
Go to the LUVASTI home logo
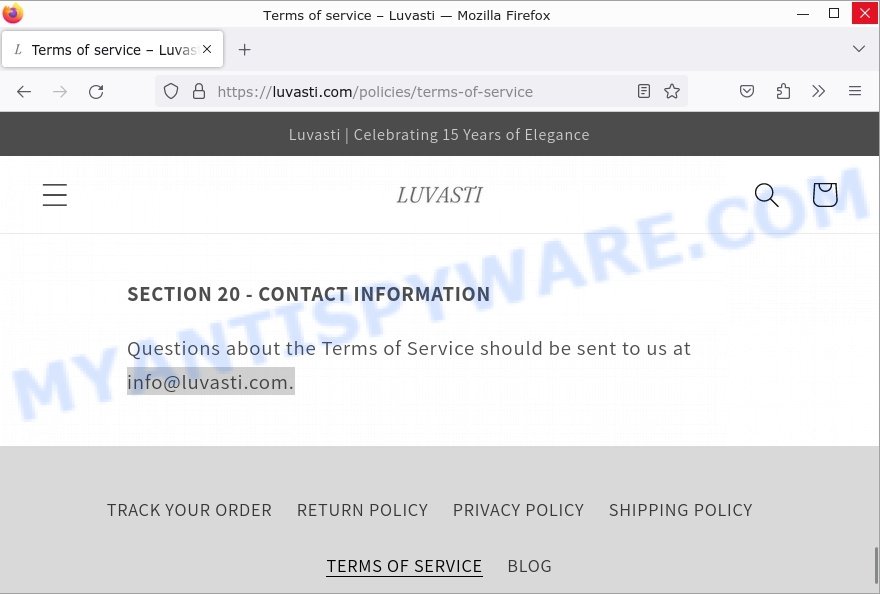(x=439, y=195)
